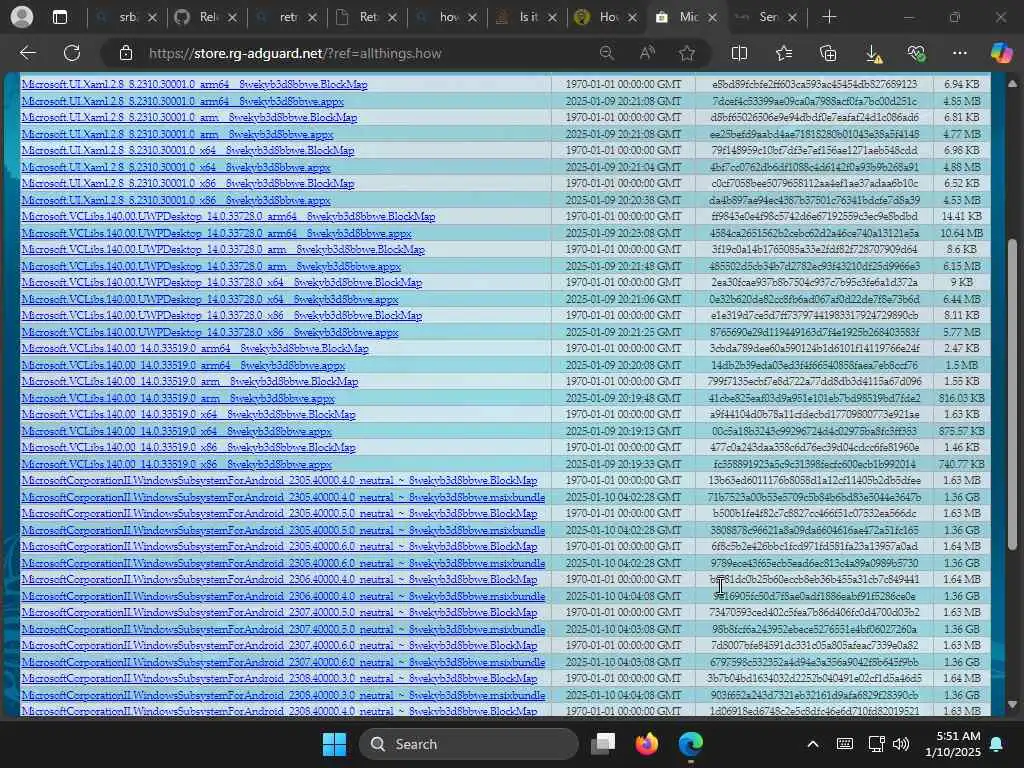The width and height of the screenshot is (1024, 768).
Task: Download WindowsSubsystemForAndroid 2306.40000.4.0 msixbundle
Action: click(x=283, y=596)
